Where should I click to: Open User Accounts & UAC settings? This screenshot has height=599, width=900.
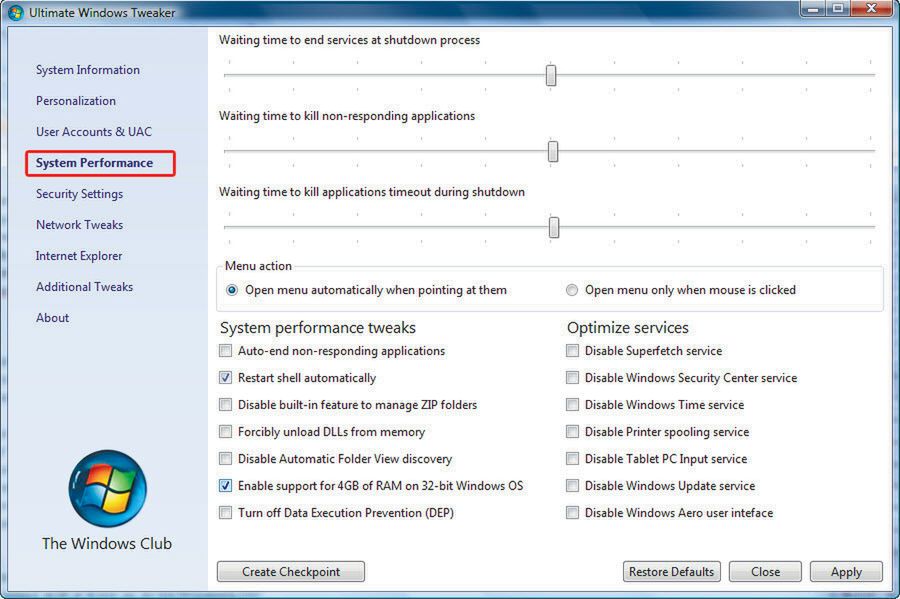click(94, 132)
